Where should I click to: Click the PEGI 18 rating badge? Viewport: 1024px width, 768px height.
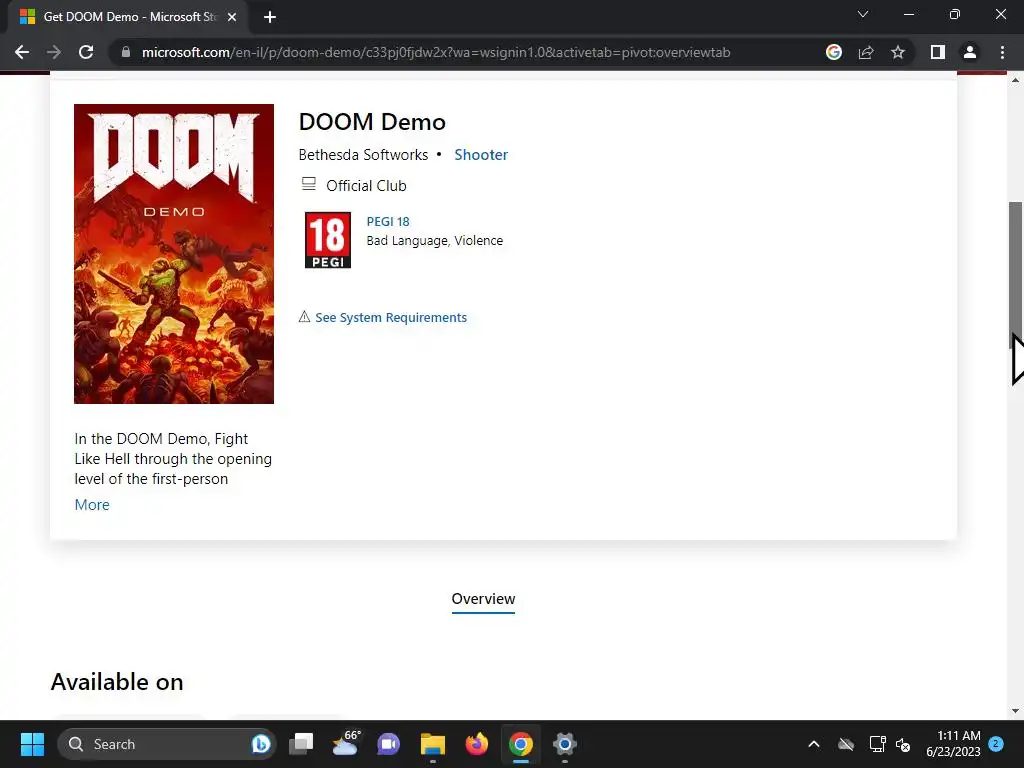point(328,240)
